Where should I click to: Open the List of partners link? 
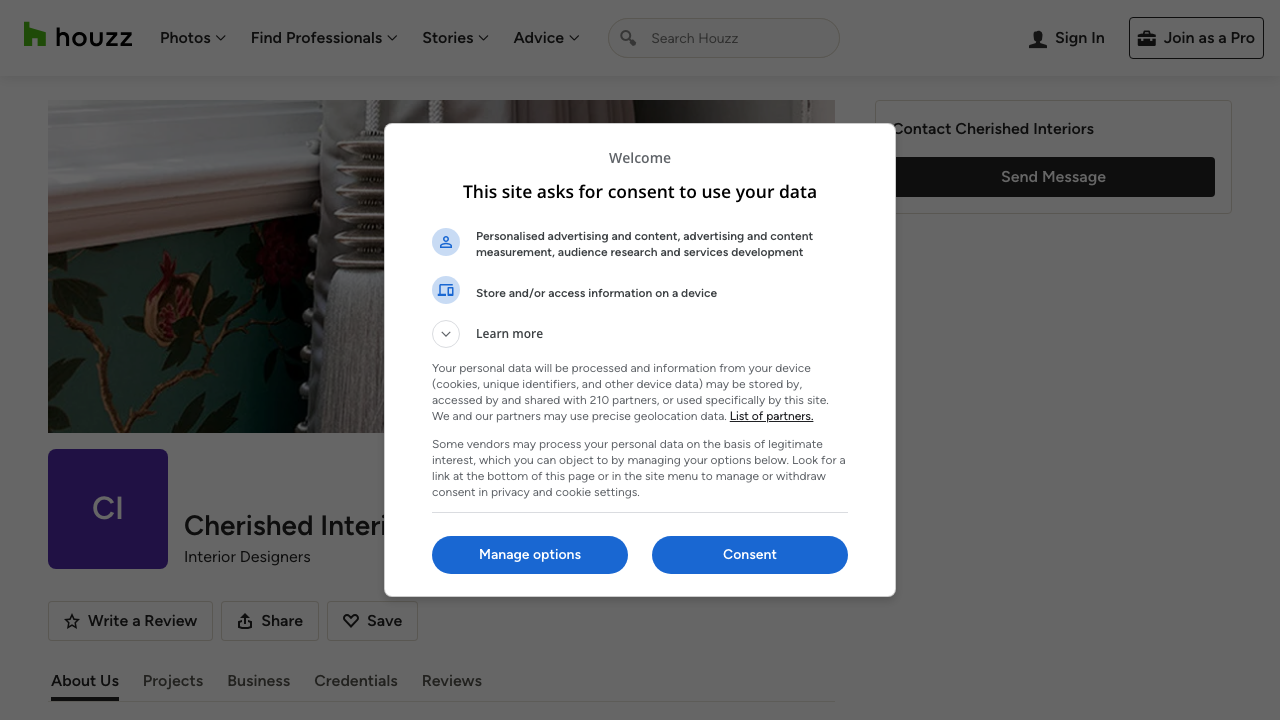click(x=771, y=416)
